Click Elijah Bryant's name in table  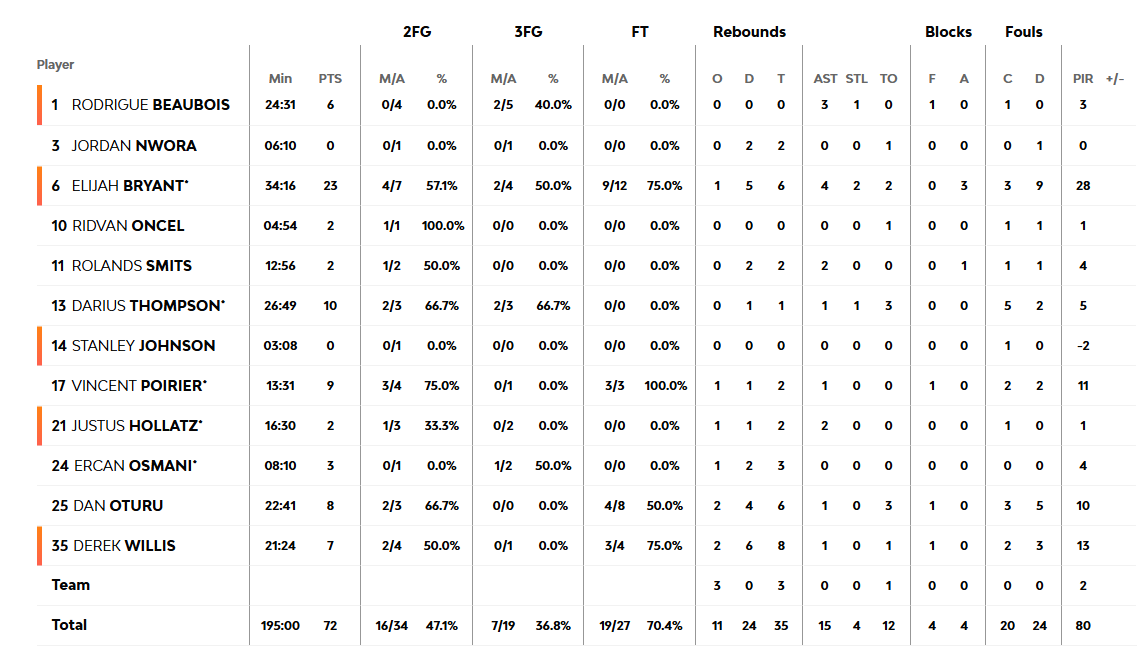tap(127, 186)
